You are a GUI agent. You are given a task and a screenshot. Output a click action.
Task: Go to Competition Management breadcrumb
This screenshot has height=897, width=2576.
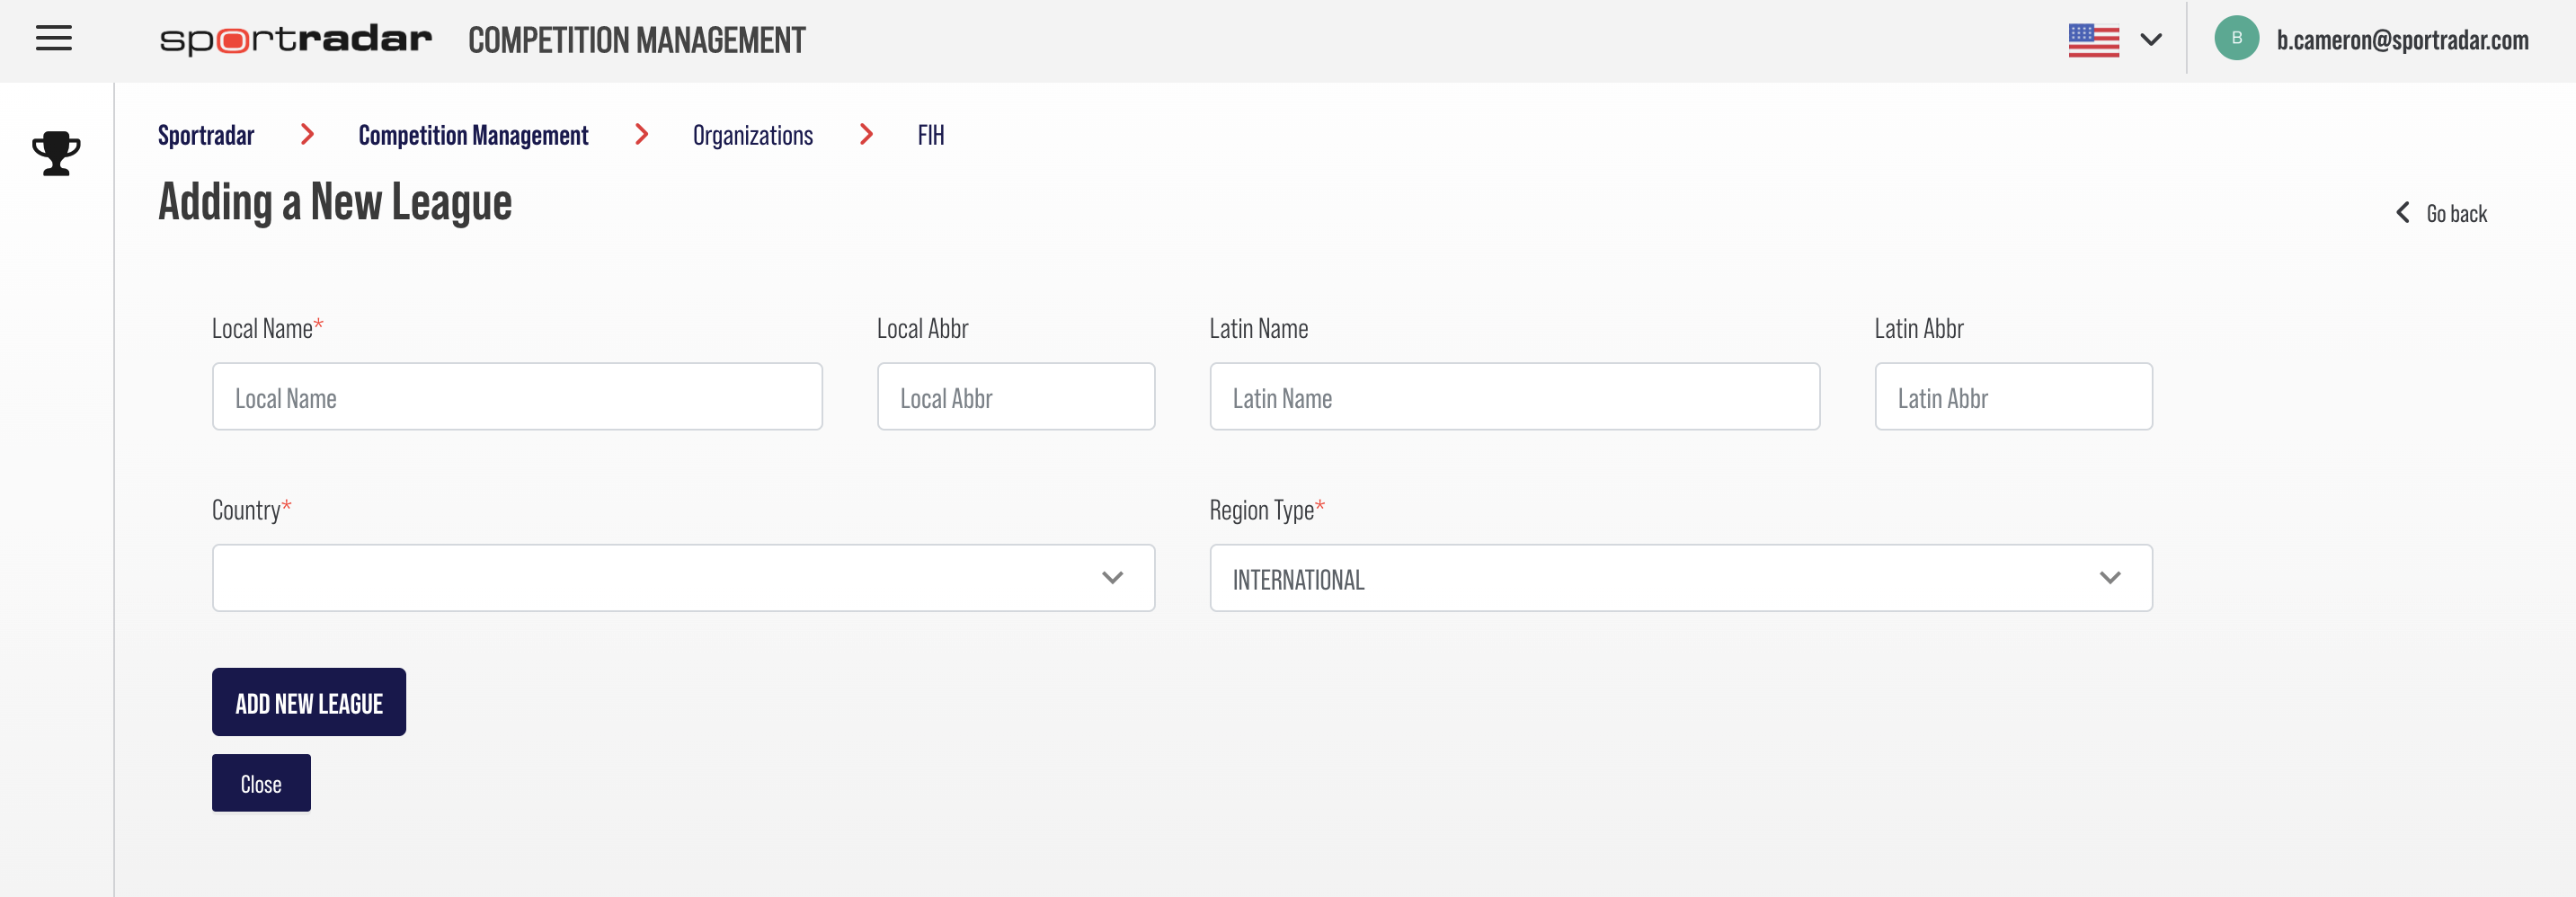pos(473,135)
